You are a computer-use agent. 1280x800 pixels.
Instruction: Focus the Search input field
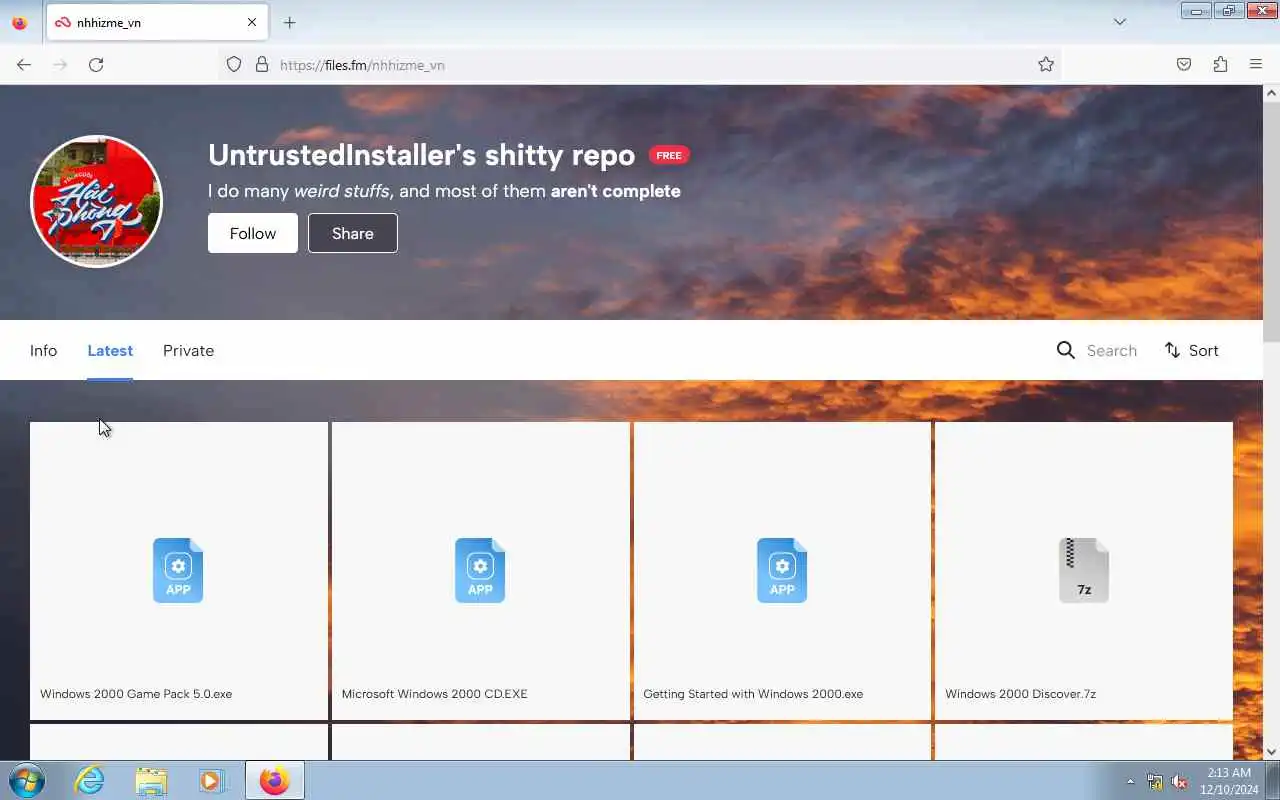(1112, 351)
